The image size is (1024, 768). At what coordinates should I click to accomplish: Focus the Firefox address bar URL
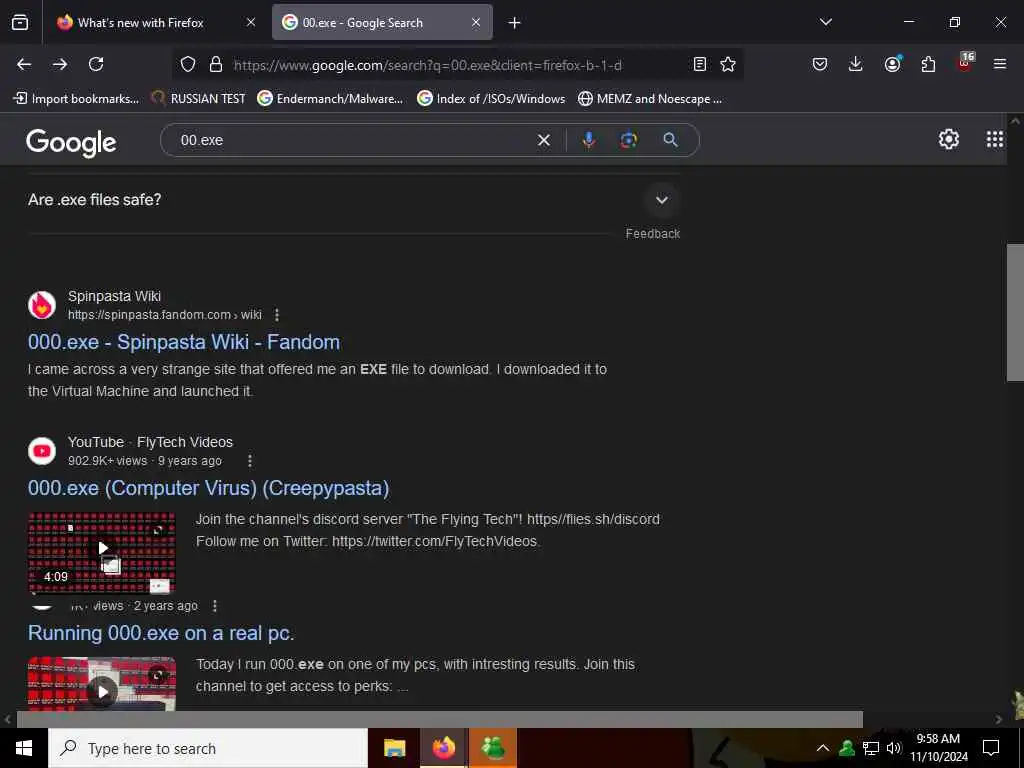click(428, 65)
